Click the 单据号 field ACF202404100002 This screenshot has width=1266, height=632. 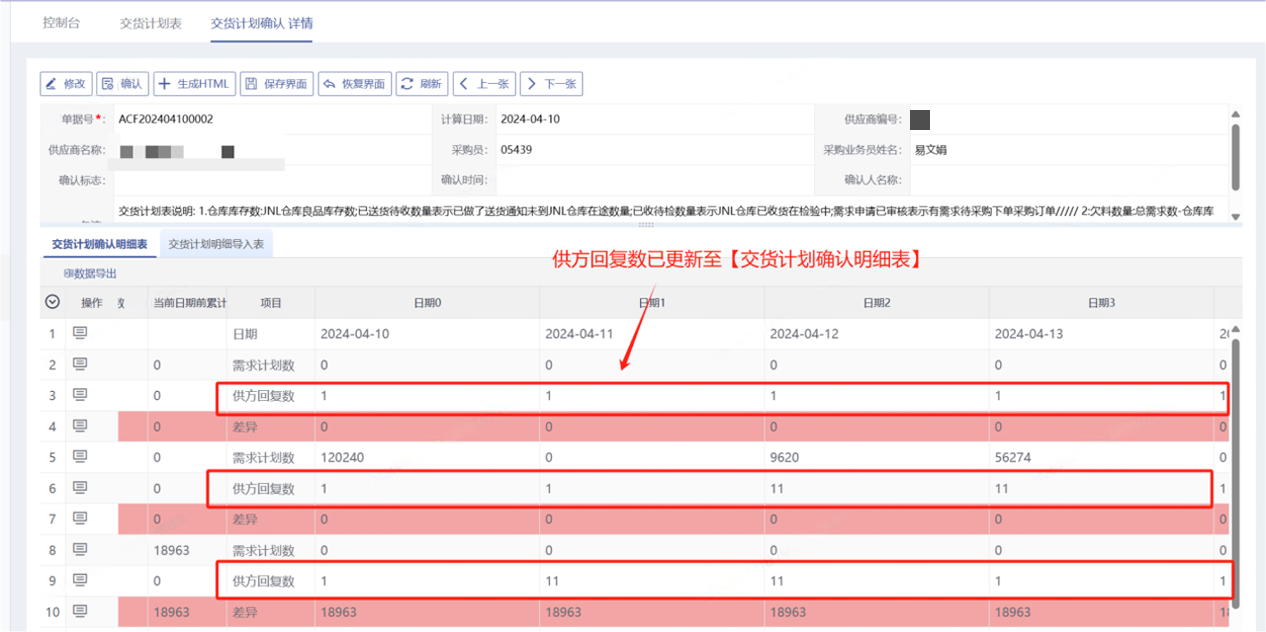pos(166,119)
